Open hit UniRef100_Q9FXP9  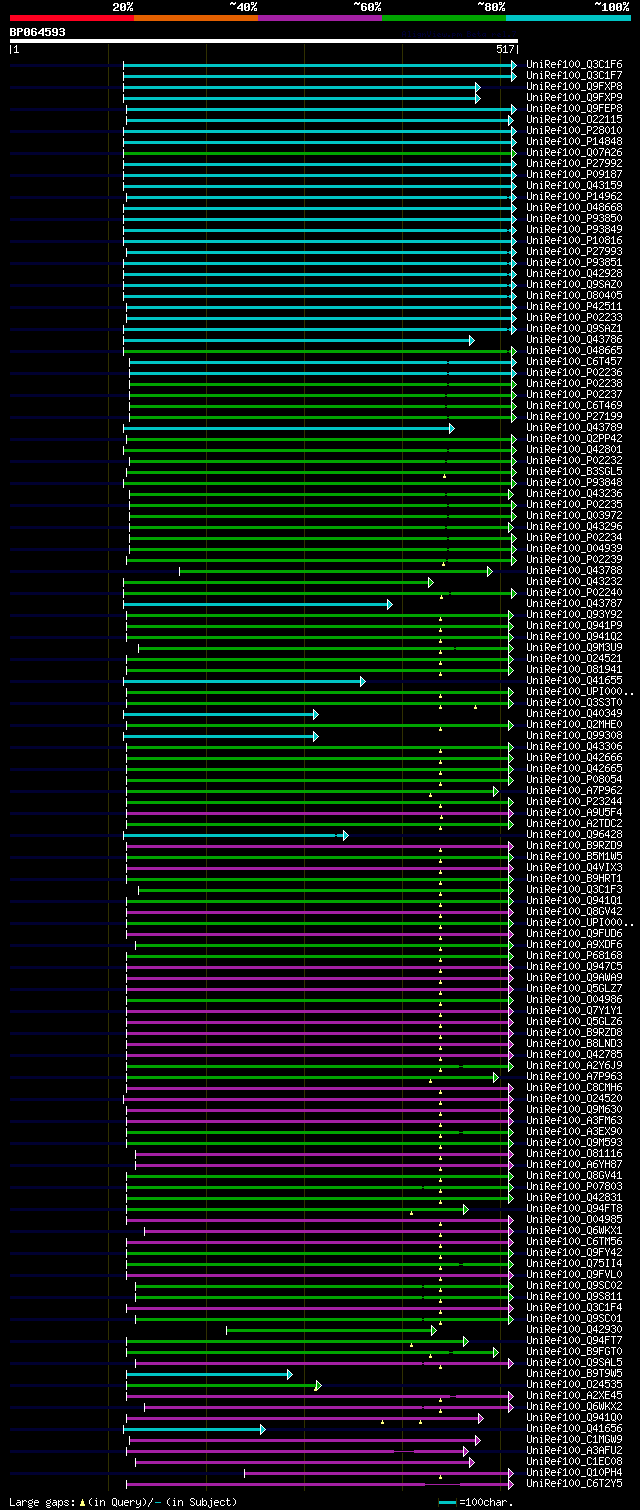pos(574,98)
